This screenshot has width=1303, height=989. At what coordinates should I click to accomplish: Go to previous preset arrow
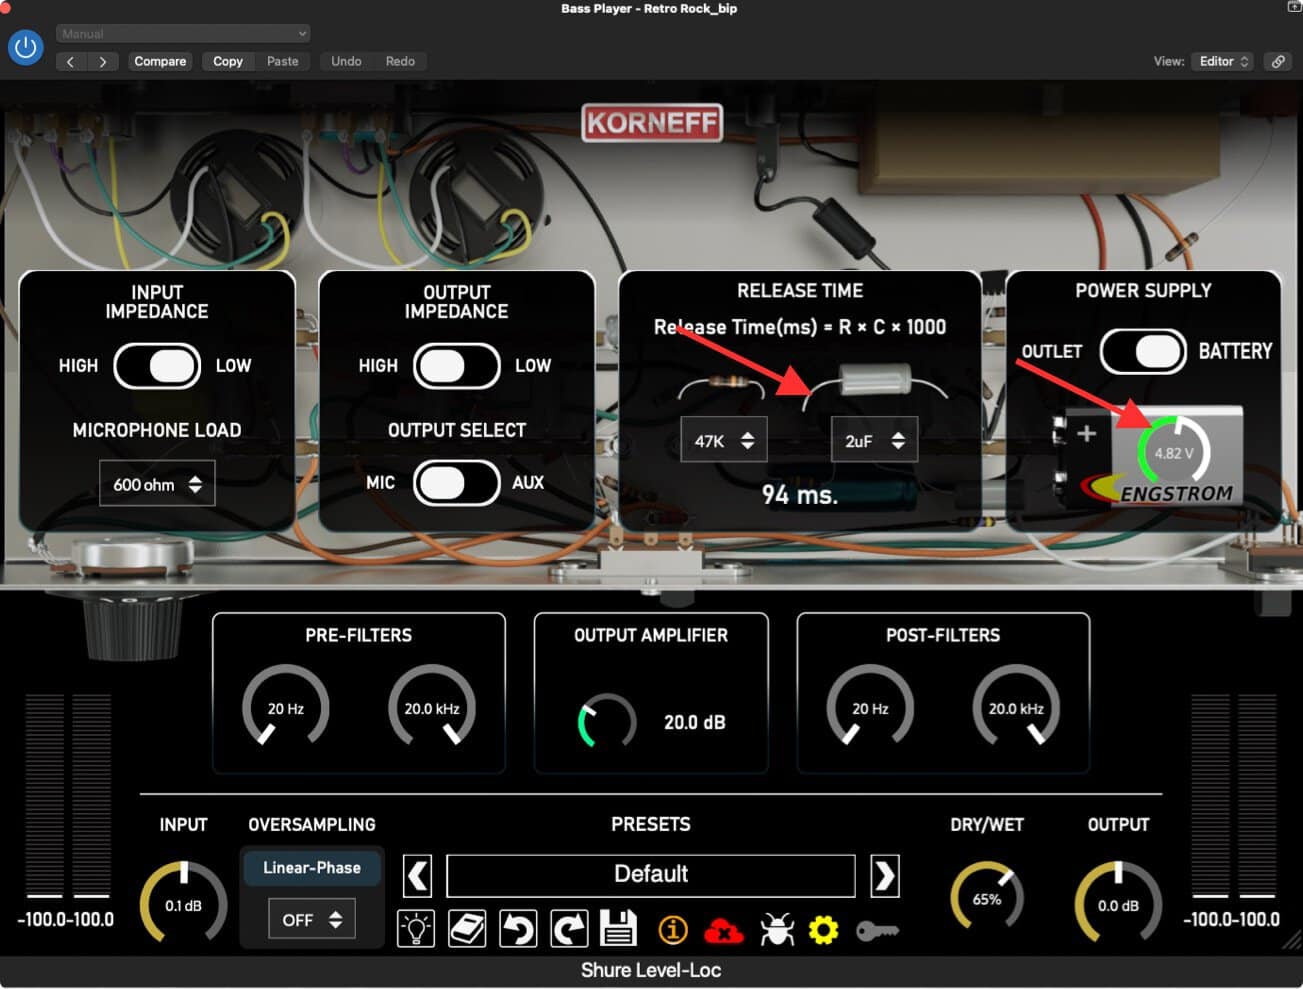point(418,876)
